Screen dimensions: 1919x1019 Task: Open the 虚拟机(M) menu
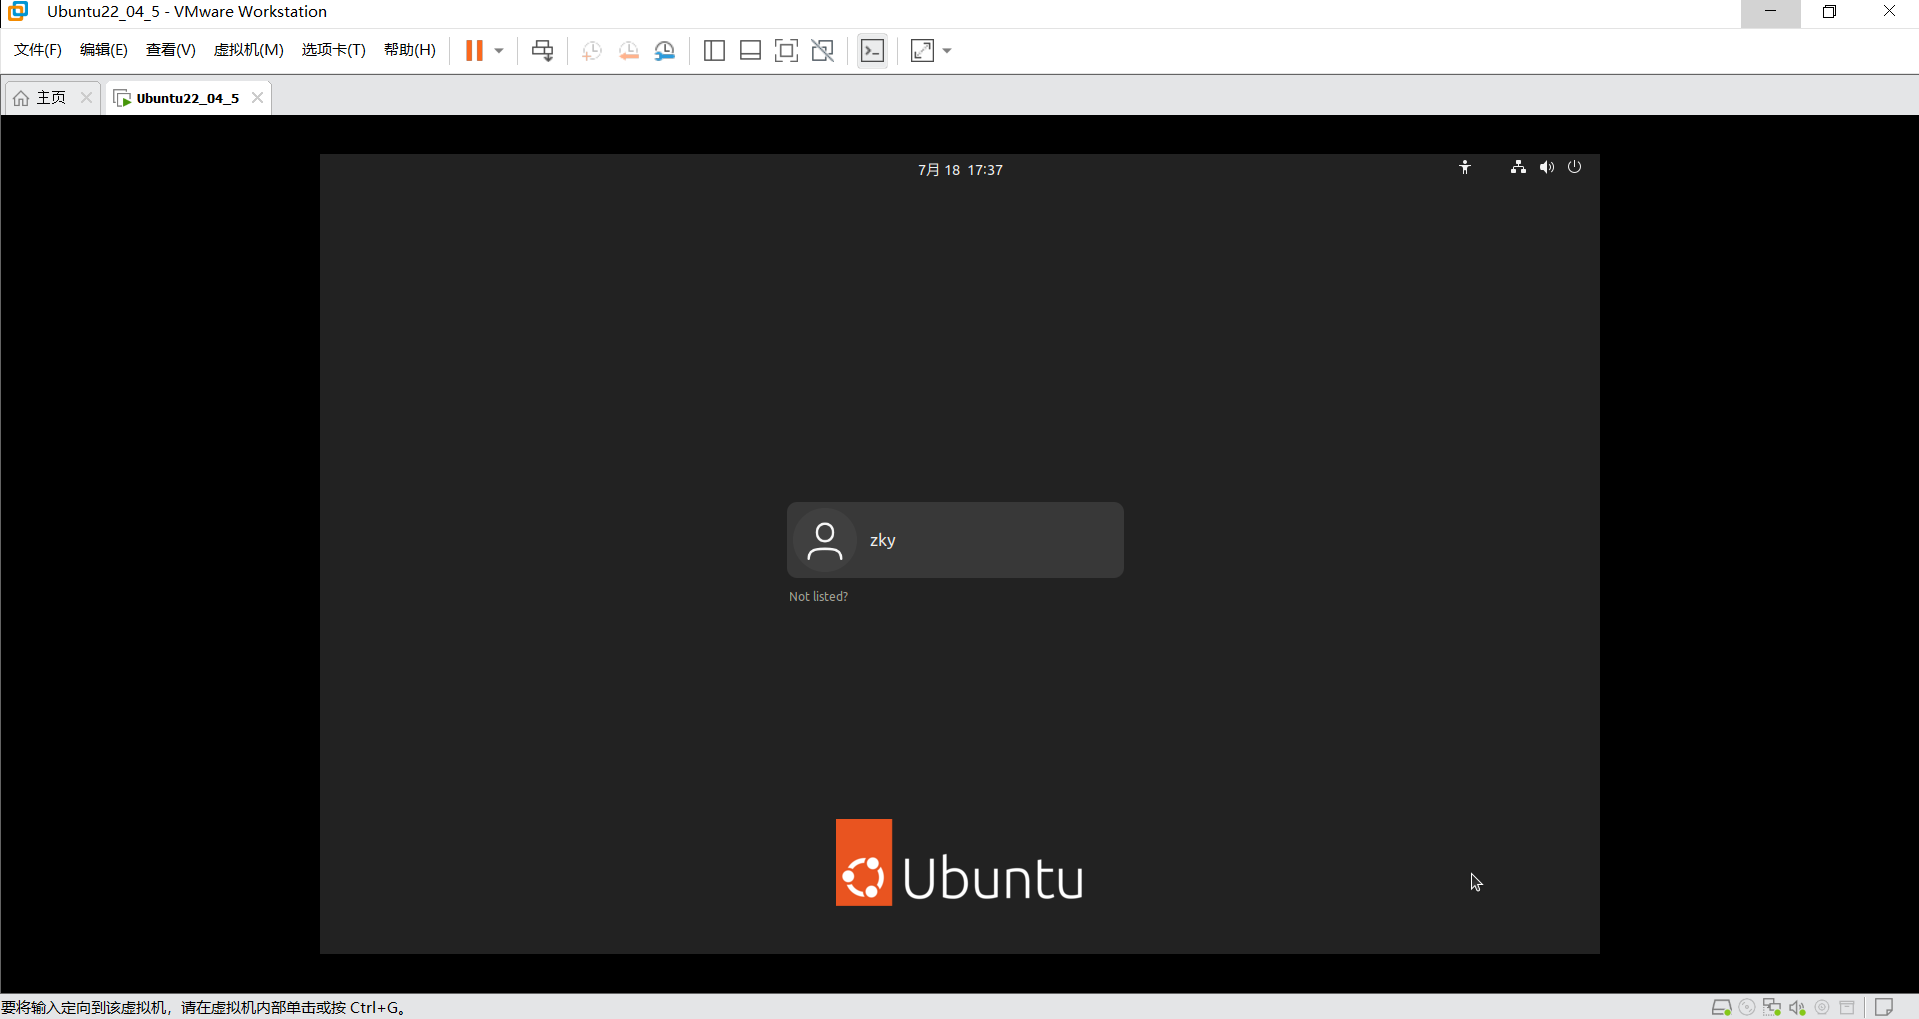[x=248, y=49]
